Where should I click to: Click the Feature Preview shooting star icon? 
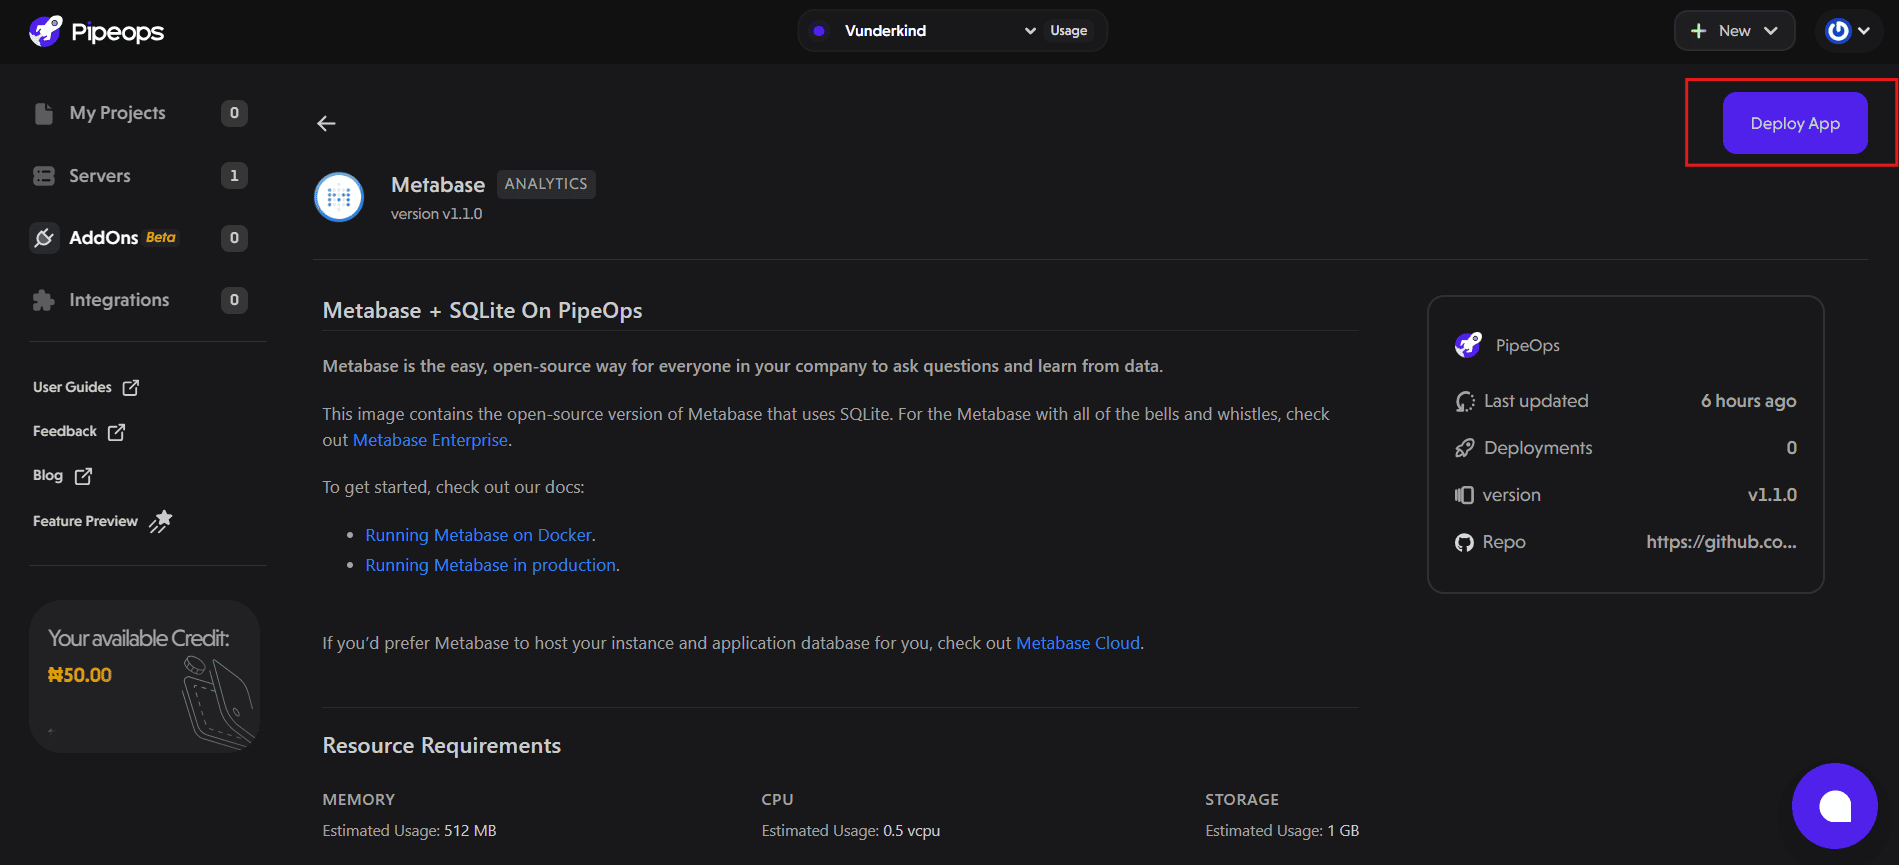click(161, 521)
